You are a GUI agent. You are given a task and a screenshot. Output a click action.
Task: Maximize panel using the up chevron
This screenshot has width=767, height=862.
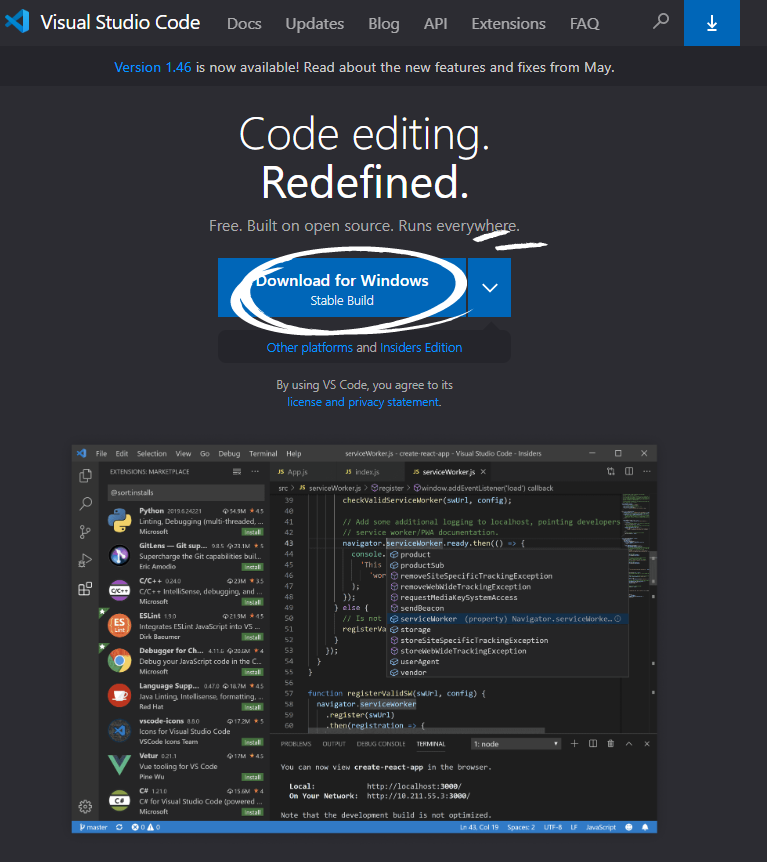coord(628,743)
